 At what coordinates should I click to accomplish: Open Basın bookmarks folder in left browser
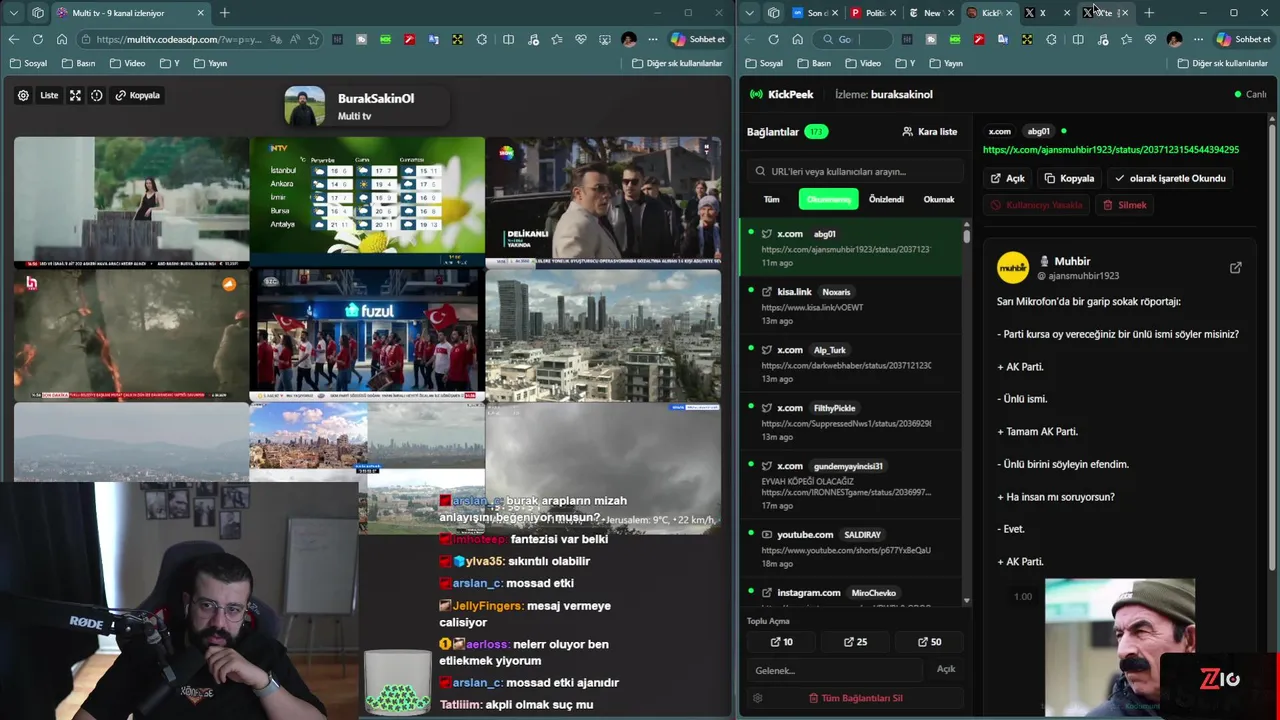click(x=78, y=63)
